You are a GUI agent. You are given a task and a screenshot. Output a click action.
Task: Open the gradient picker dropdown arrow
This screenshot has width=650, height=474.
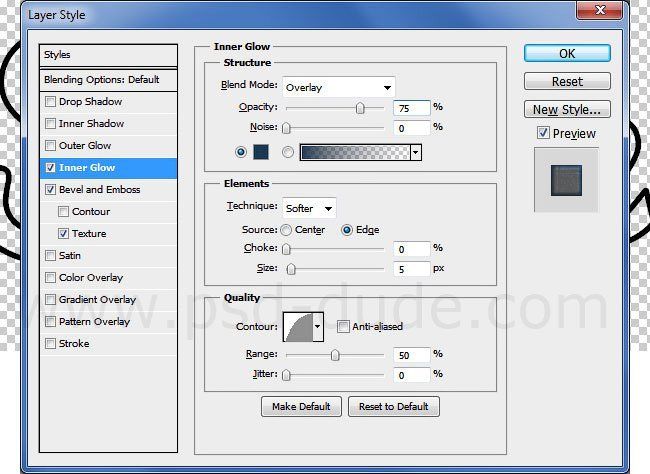tap(416, 153)
